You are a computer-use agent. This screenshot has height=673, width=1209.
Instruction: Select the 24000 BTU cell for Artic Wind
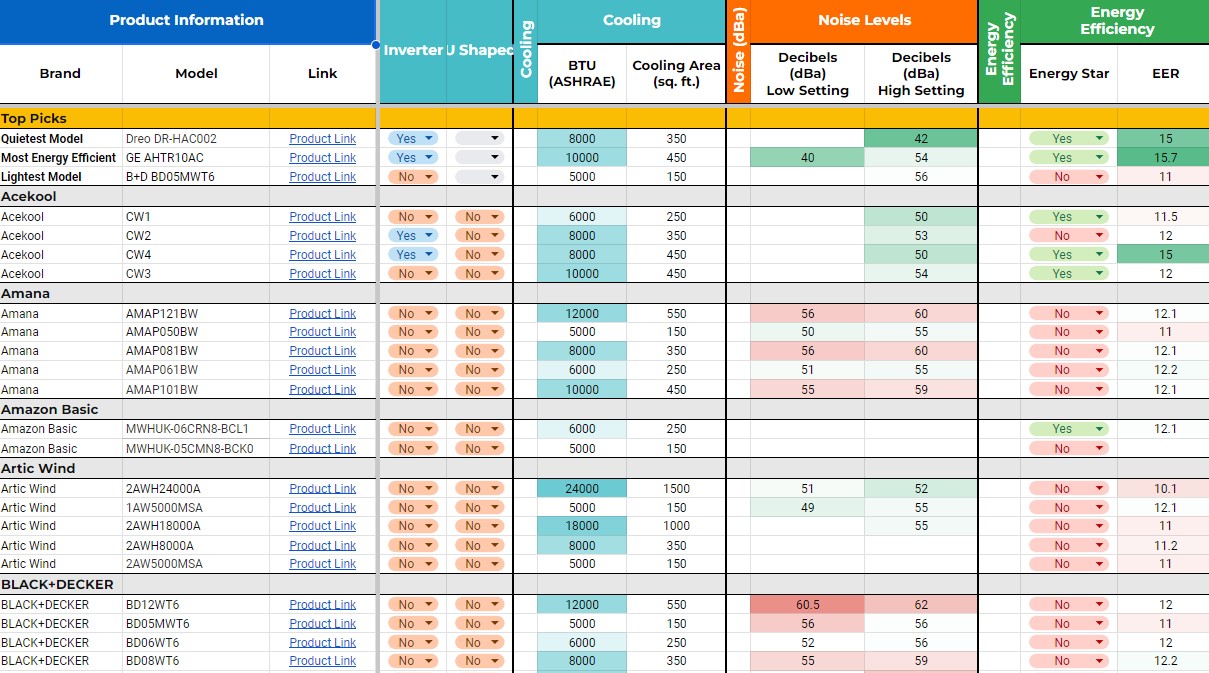tap(582, 489)
